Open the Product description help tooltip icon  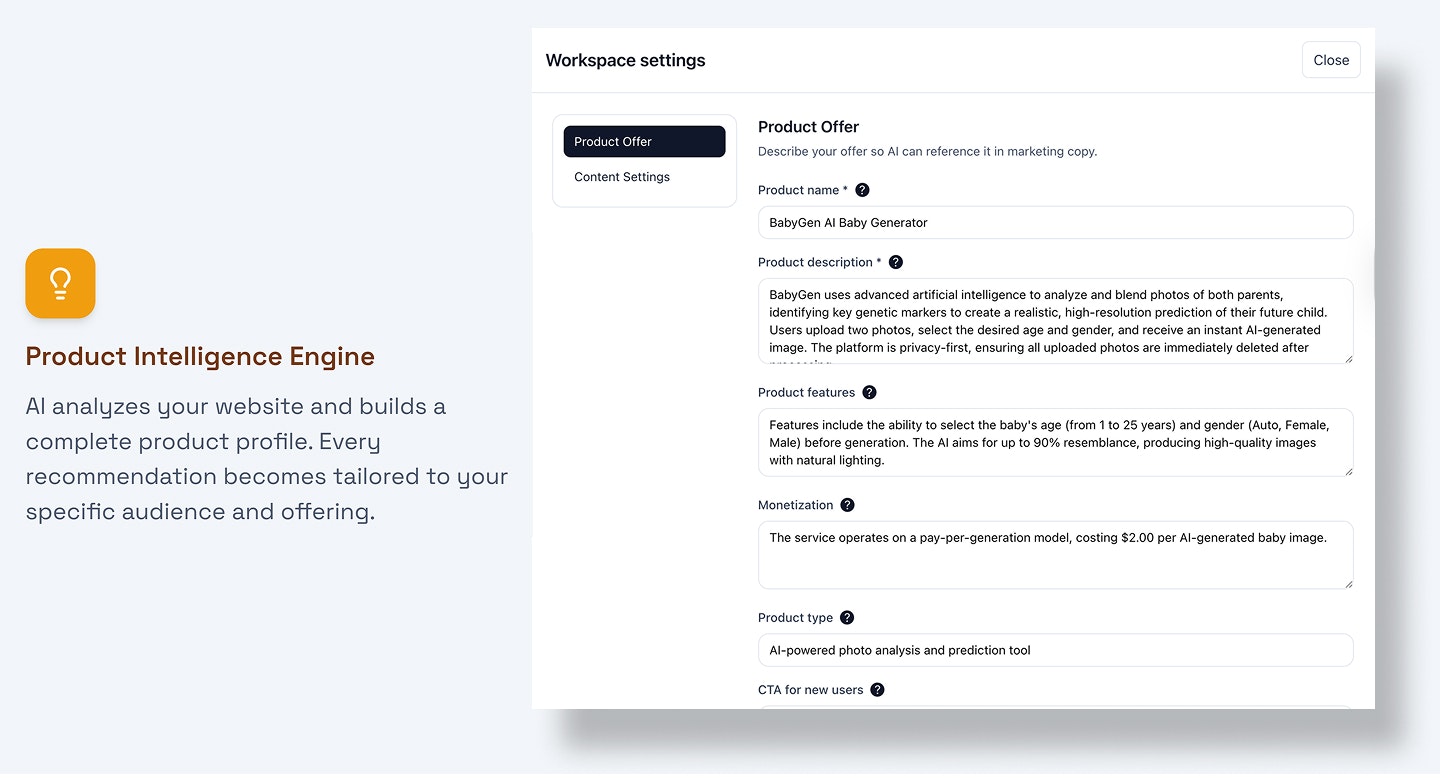[896, 261]
